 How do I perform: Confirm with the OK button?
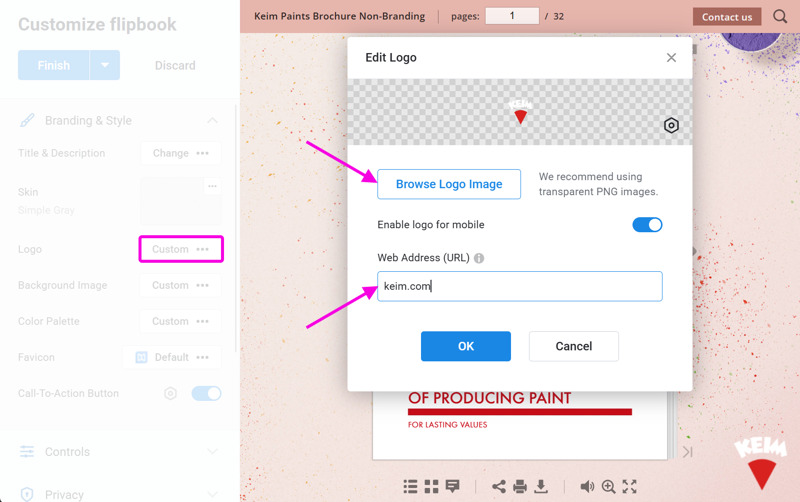coord(466,346)
